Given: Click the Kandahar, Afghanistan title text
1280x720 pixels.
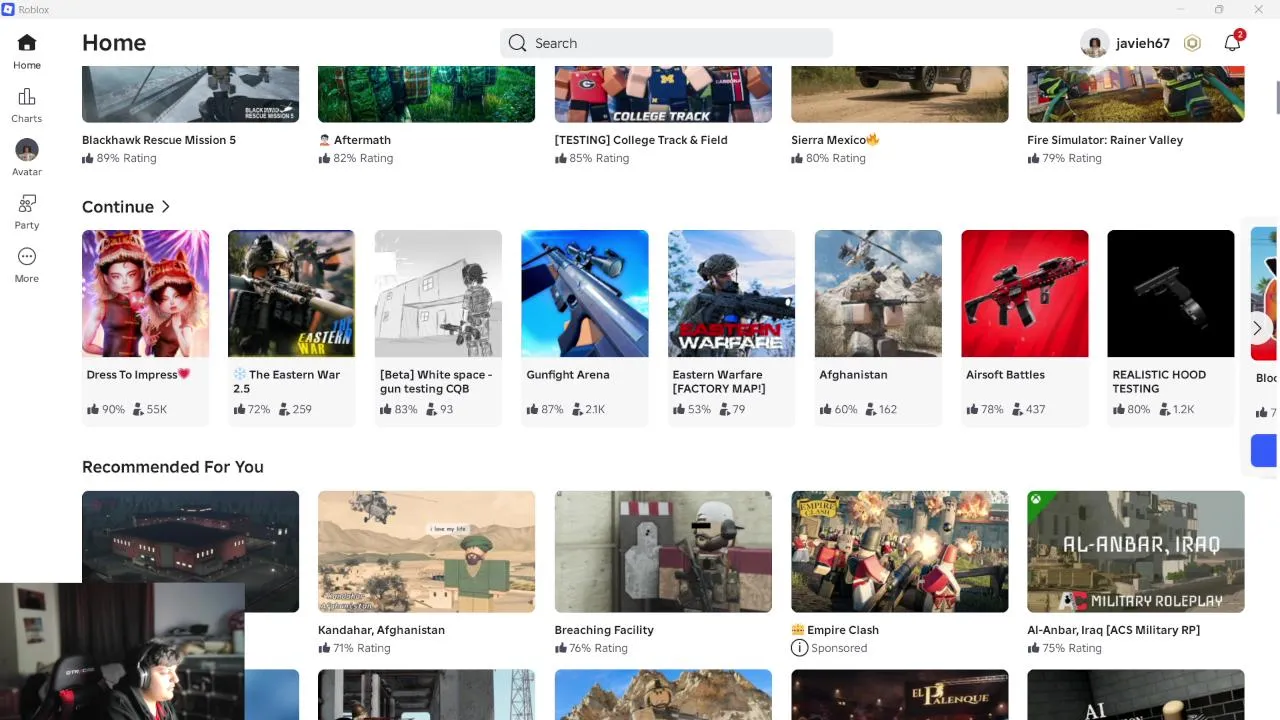Looking at the screenshot, I should click(381, 630).
